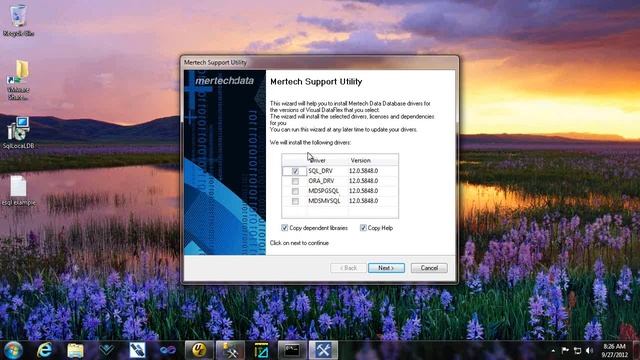The height and width of the screenshot is (360, 640).
Task: Open the clock showing 8:26 AM
Action: (x=614, y=350)
